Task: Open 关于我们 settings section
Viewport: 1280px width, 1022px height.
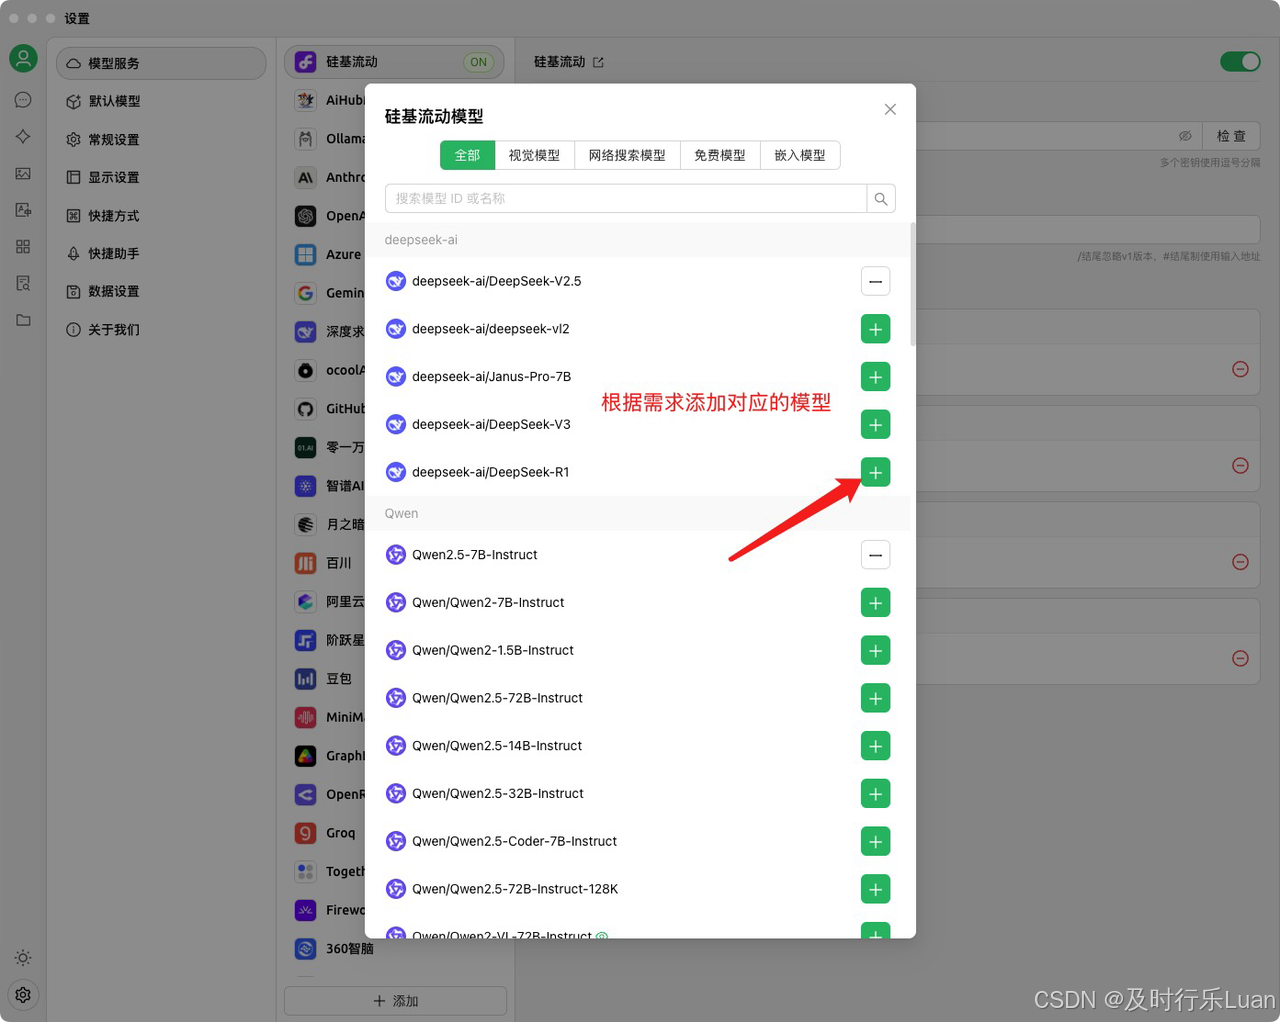Action: (x=161, y=329)
